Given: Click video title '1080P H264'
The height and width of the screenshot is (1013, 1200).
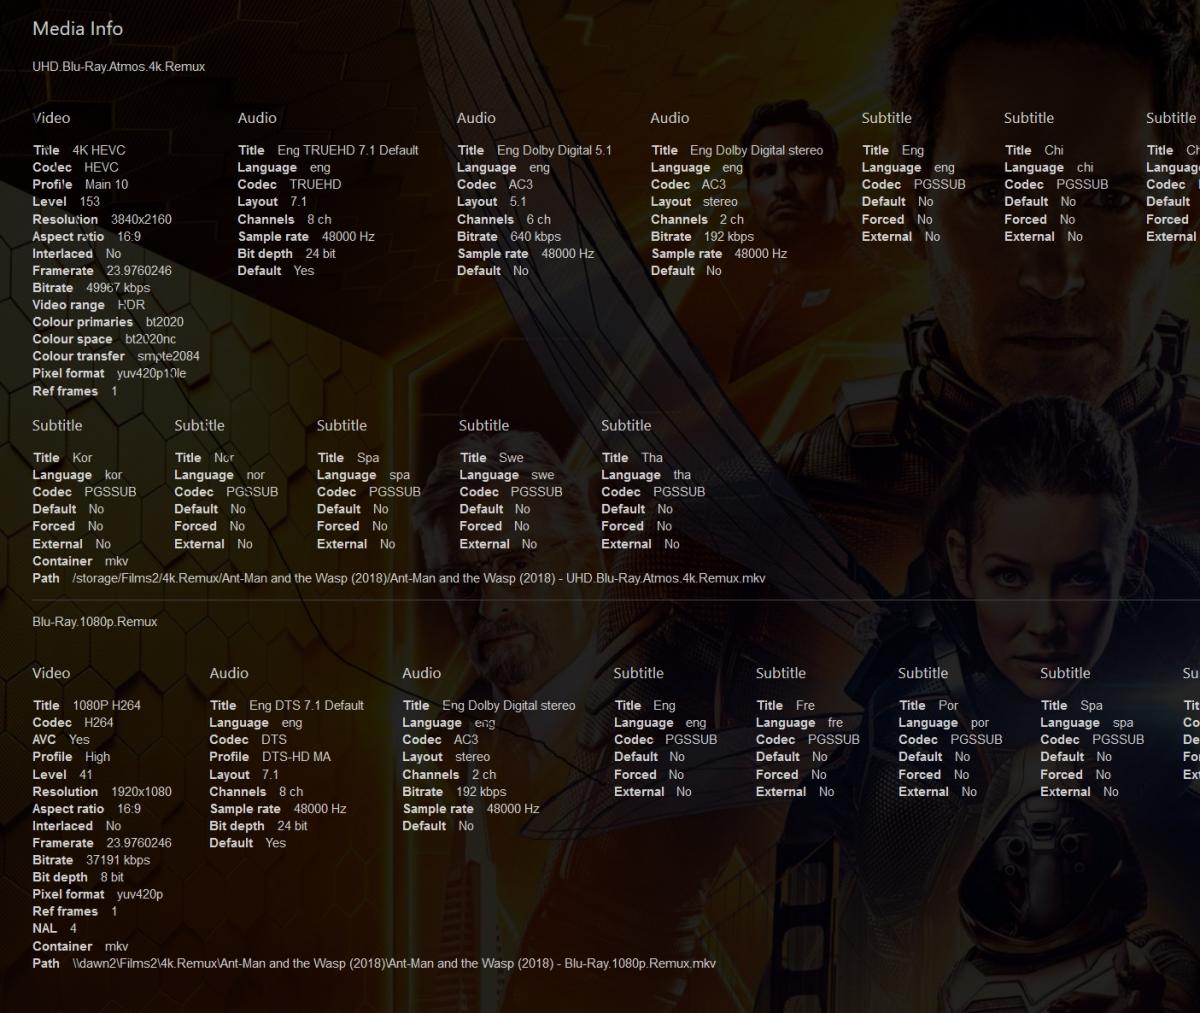Looking at the screenshot, I should point(107,705).
